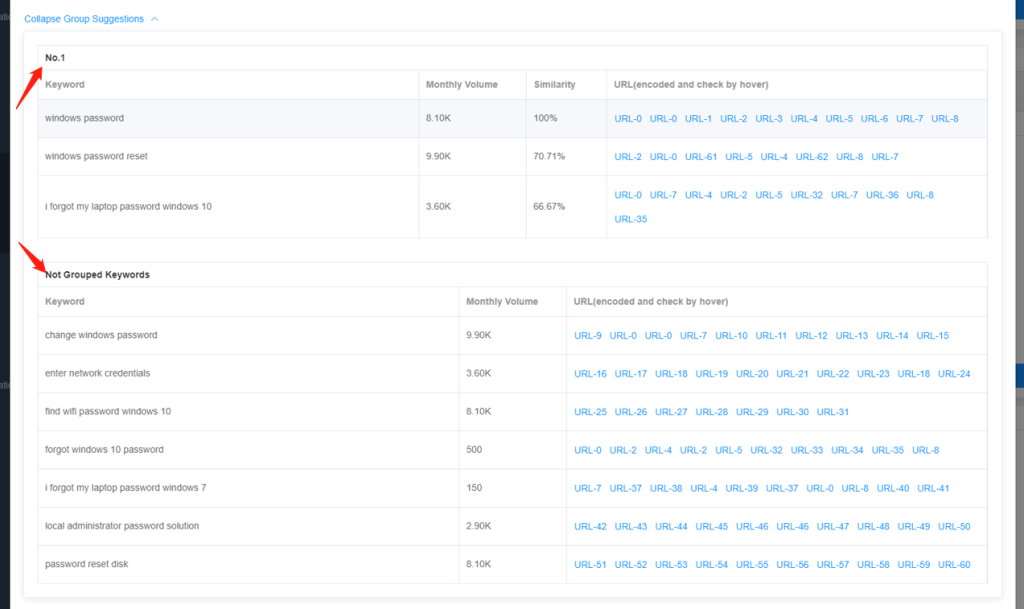Open the URL-31 link
This screenshot has width=1024, height=609.
[833, 412]
